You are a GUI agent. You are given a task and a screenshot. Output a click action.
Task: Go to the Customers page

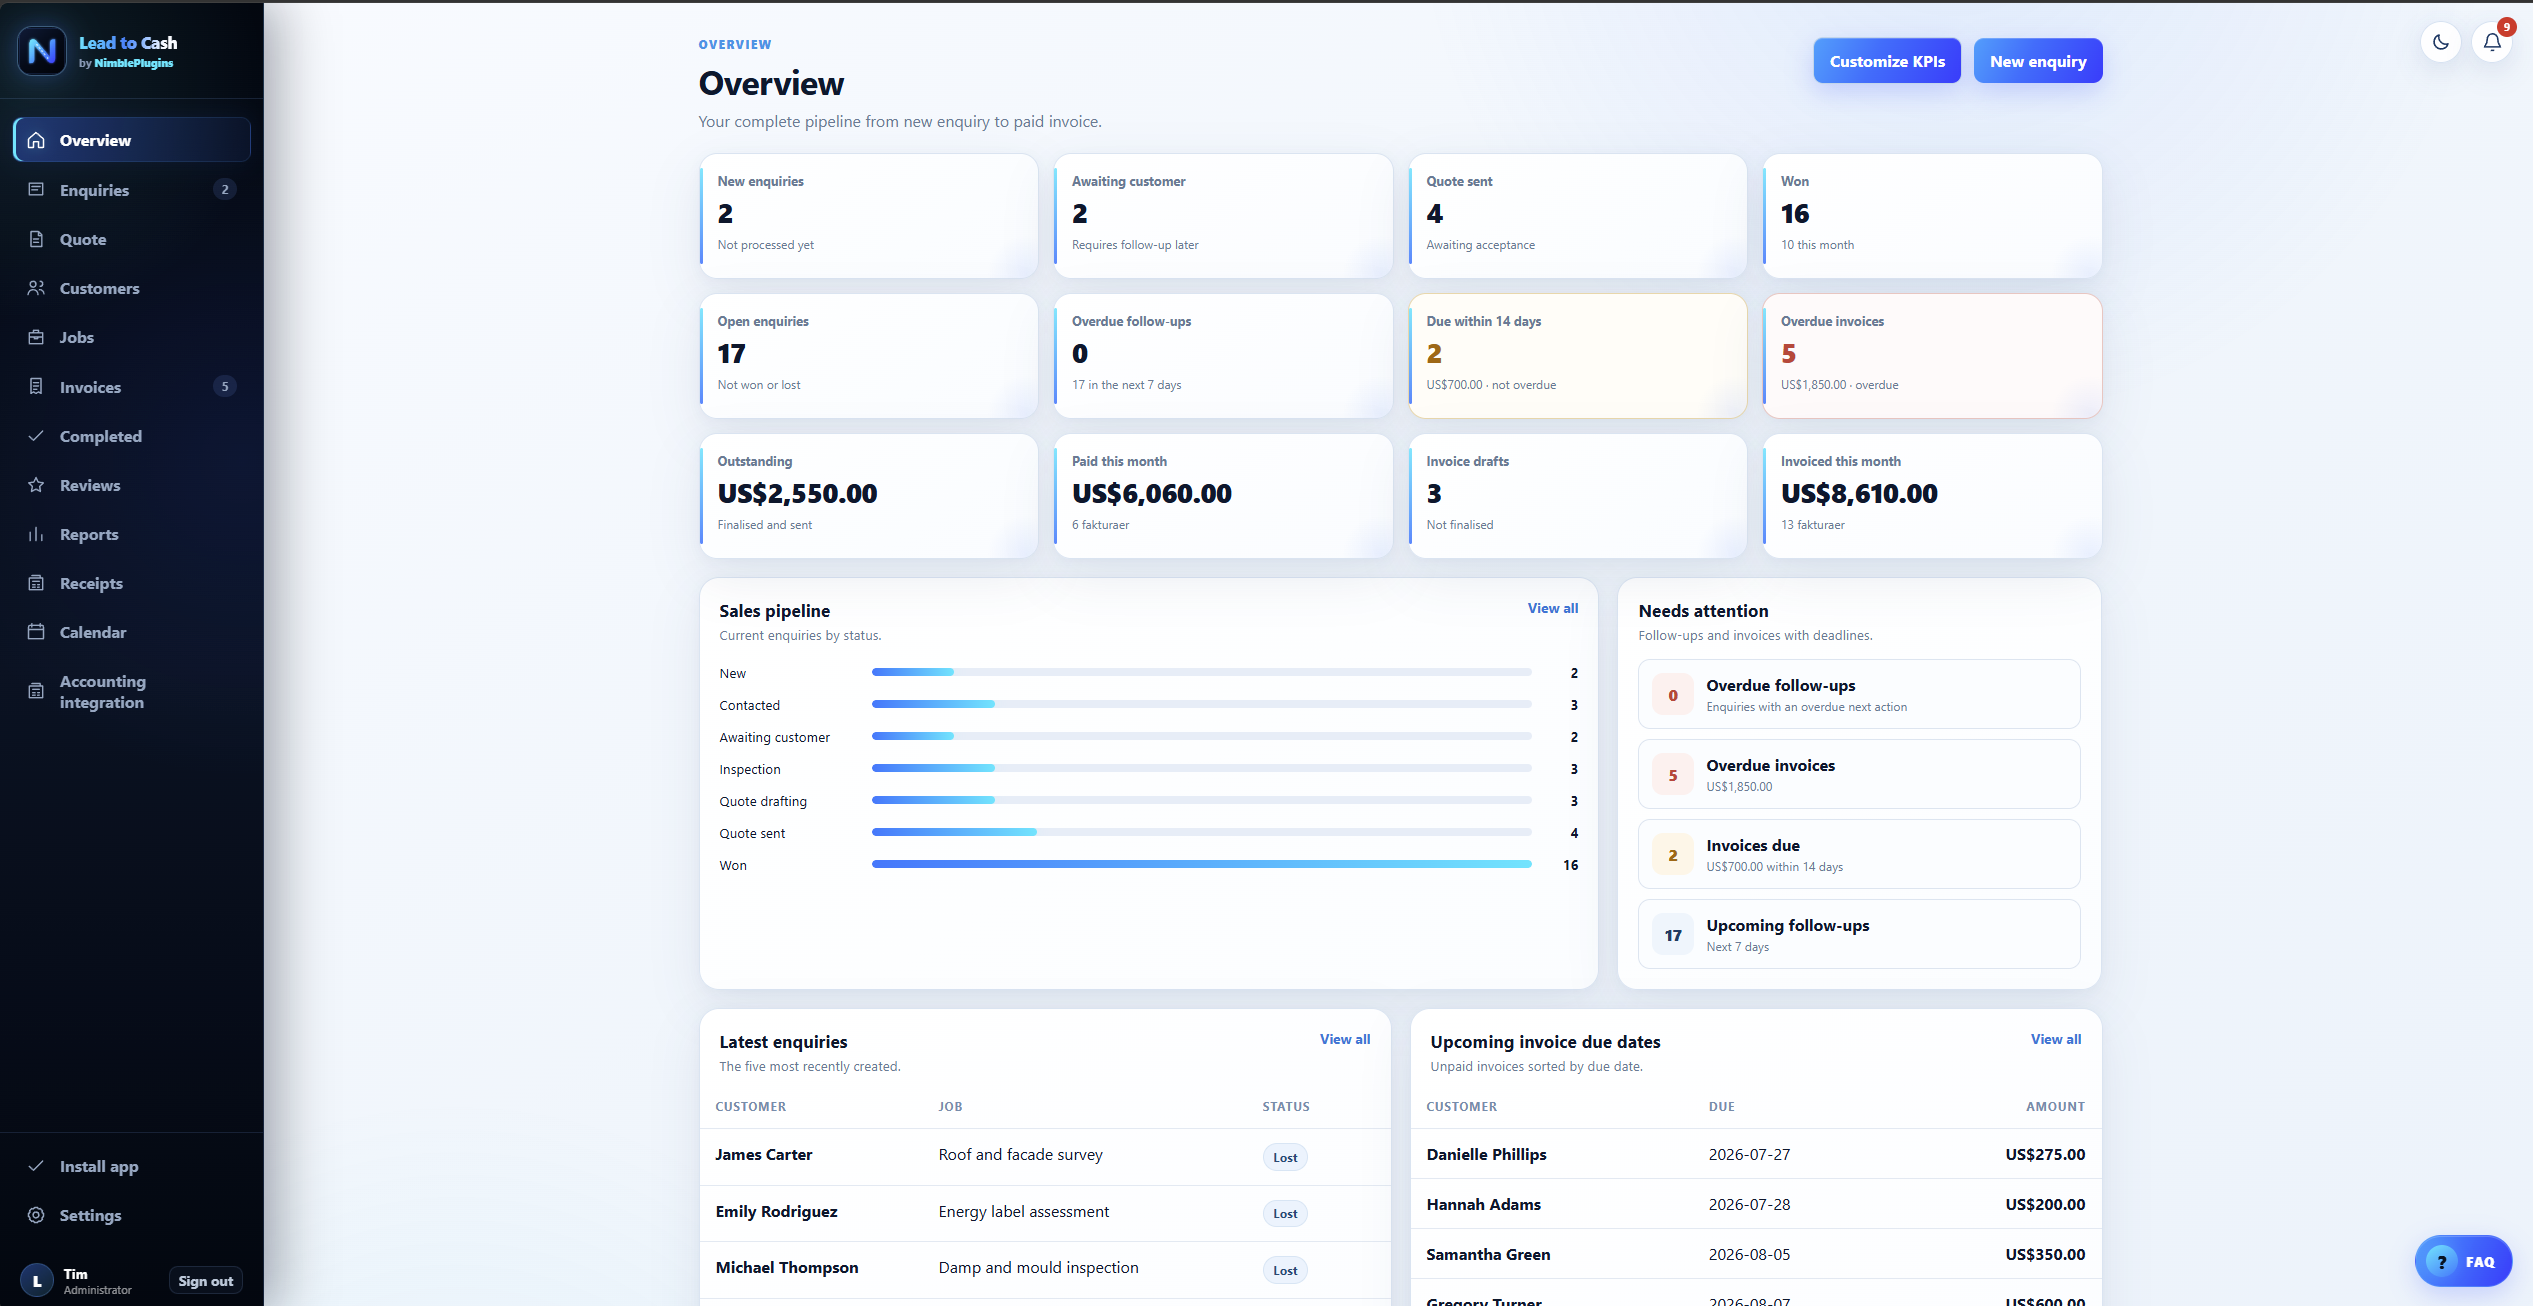tap(132, 288)
